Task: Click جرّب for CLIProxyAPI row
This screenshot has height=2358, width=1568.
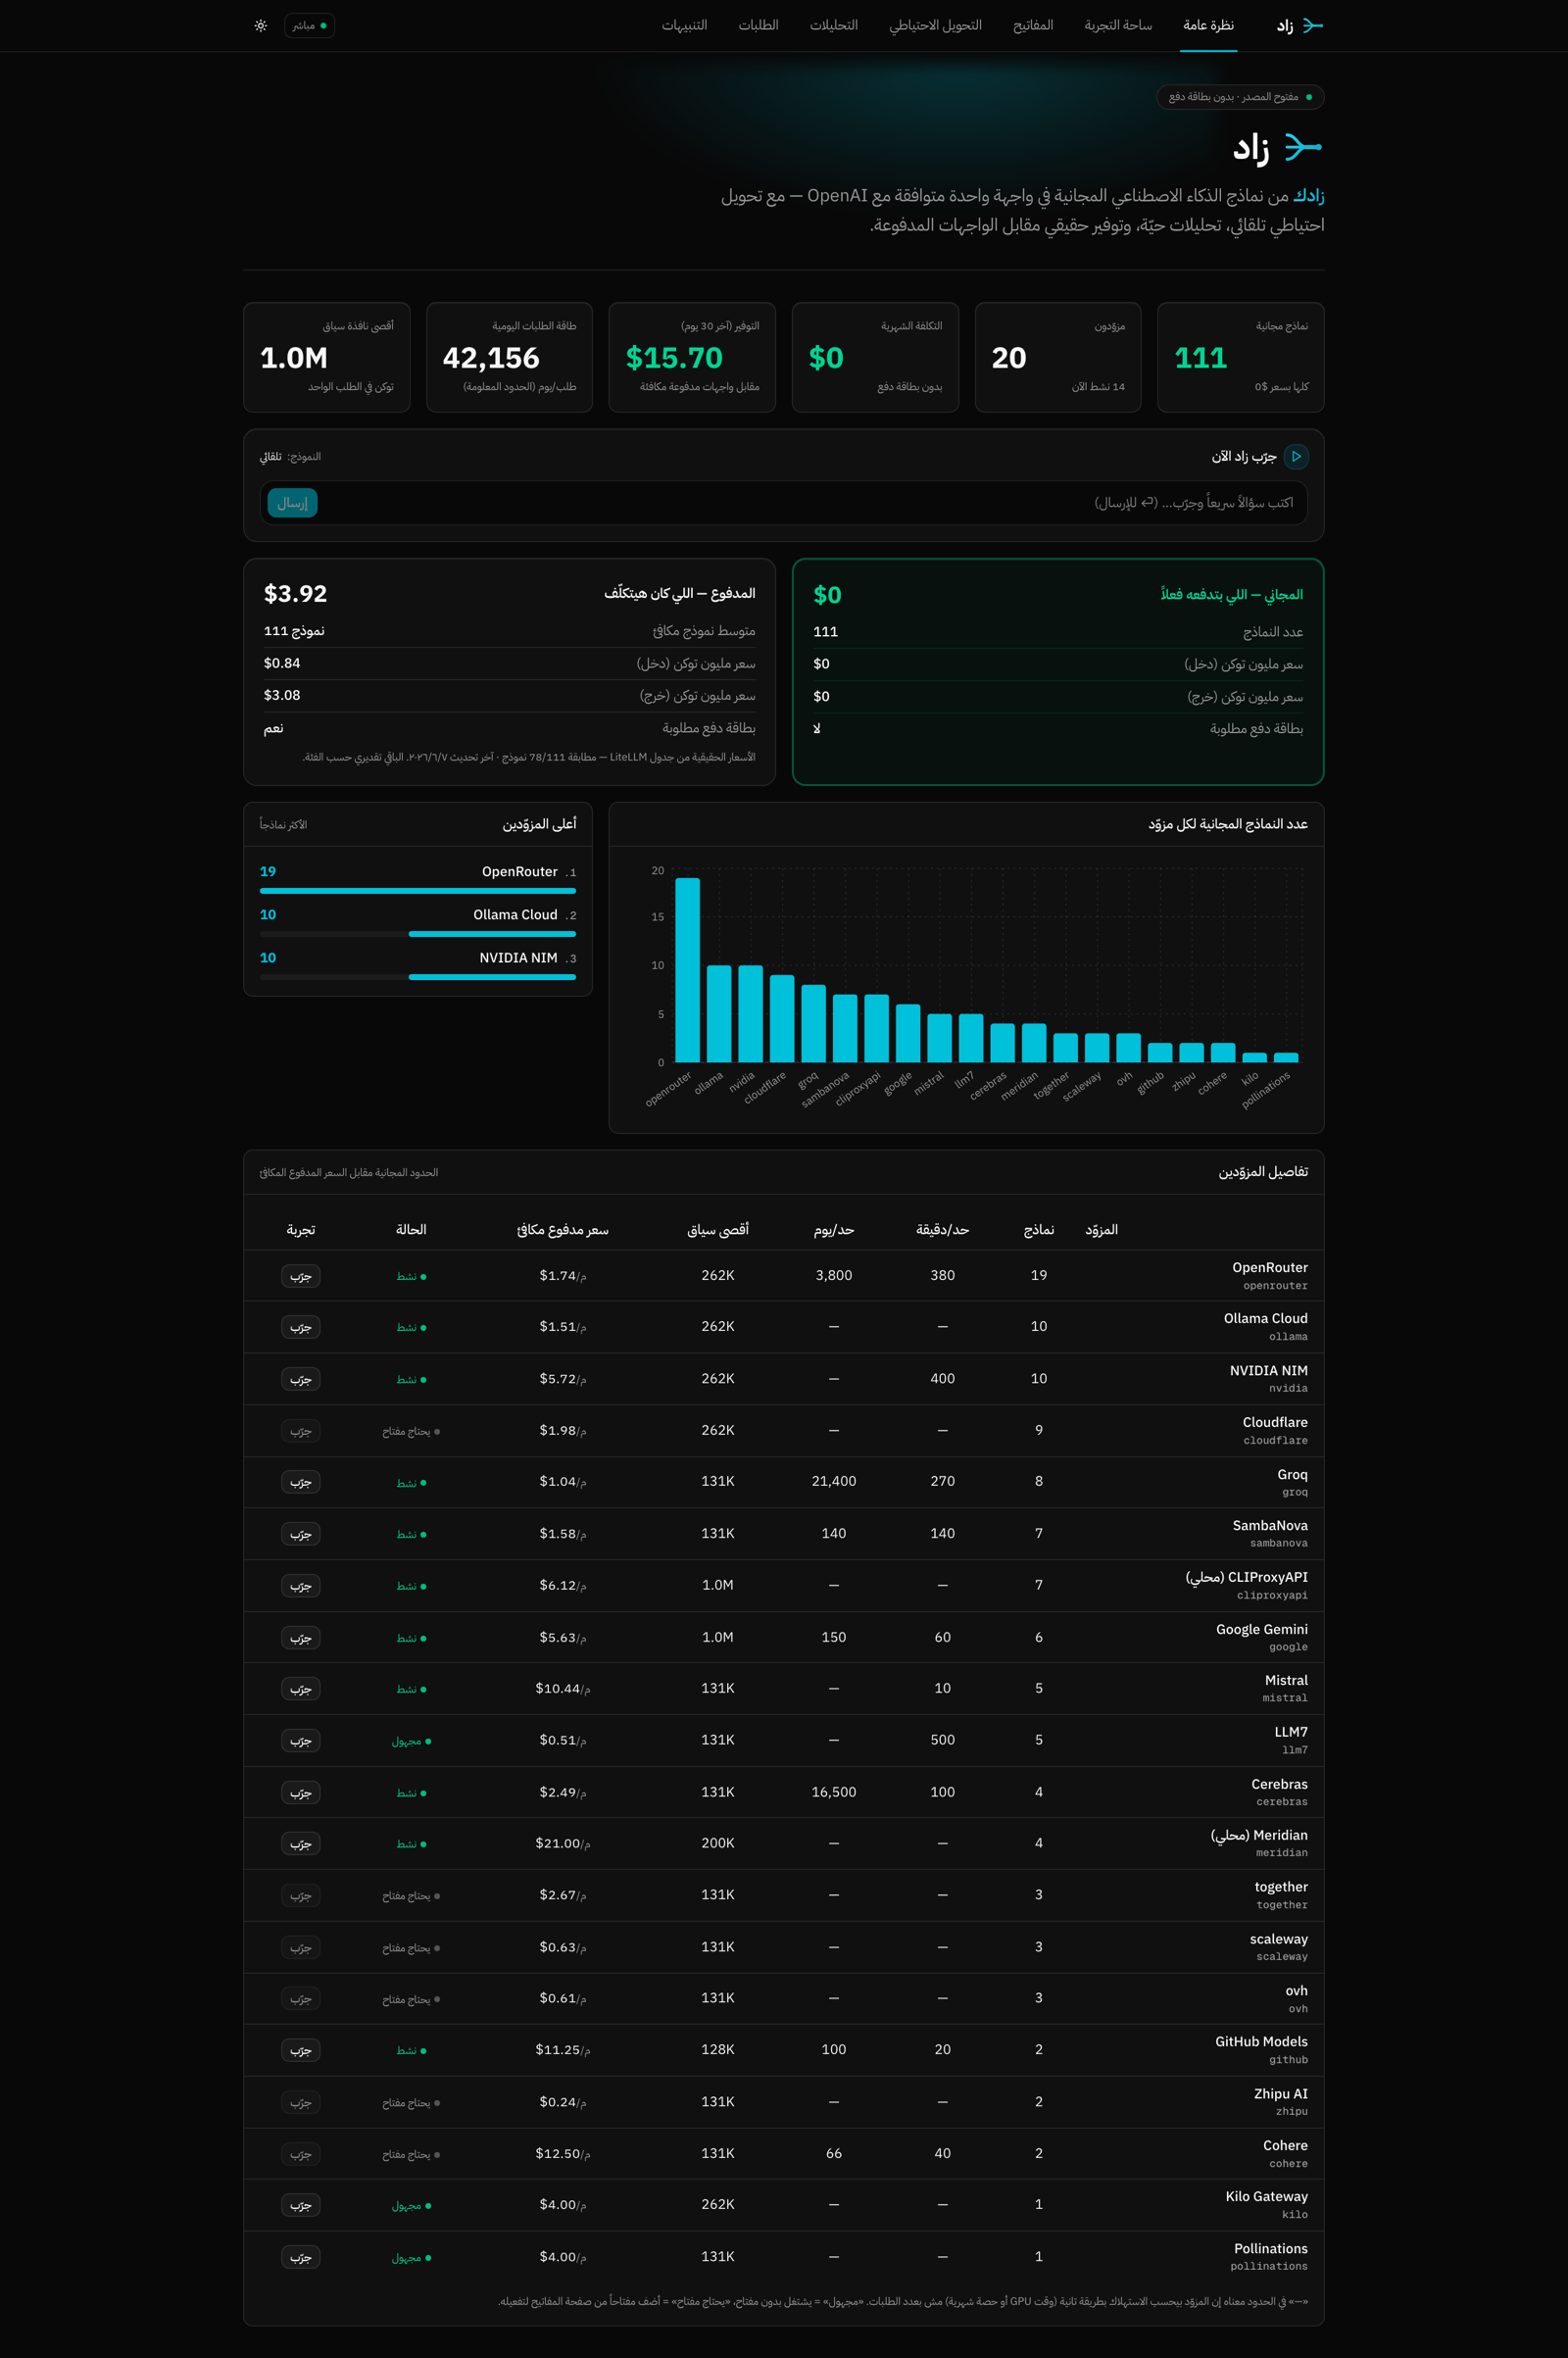Action: tap(300, 1586)
